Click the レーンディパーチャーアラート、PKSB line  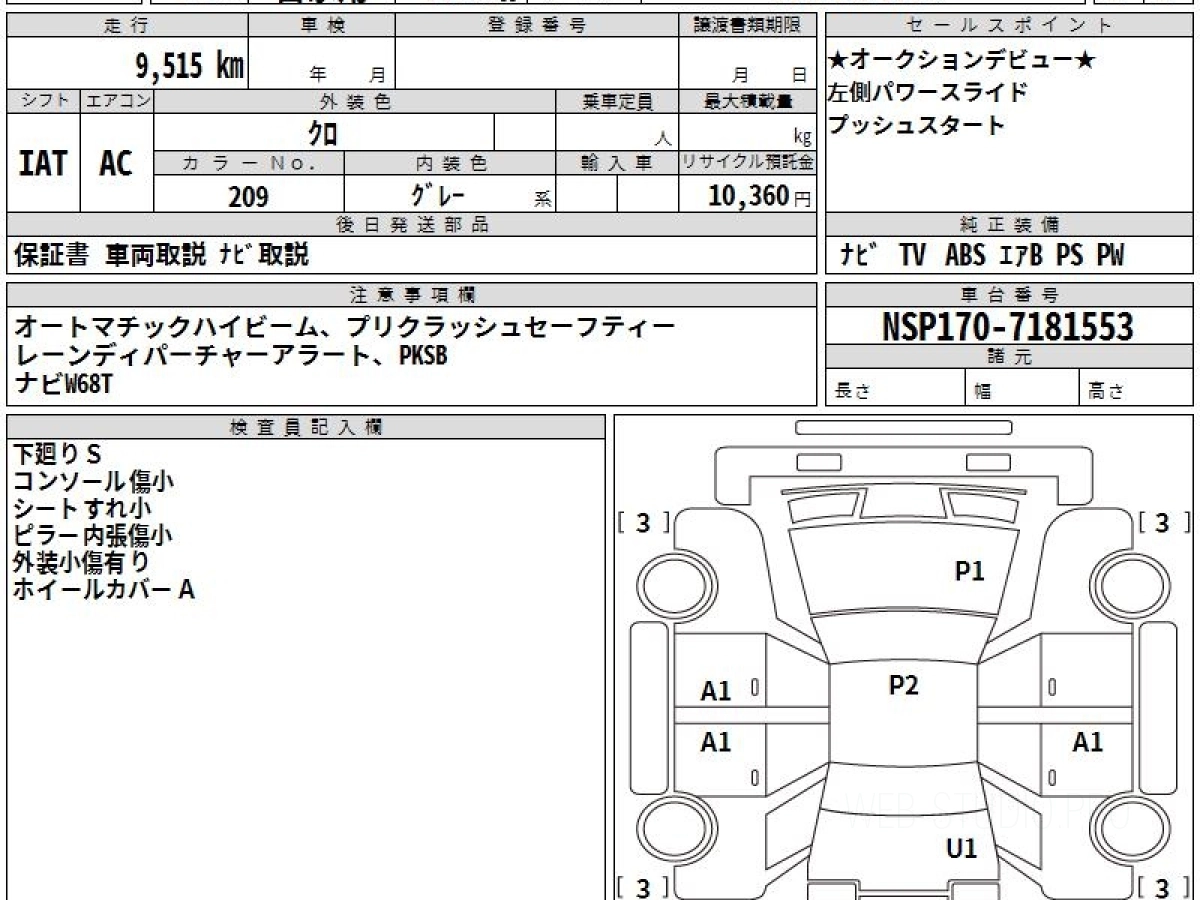coord(230,355)
